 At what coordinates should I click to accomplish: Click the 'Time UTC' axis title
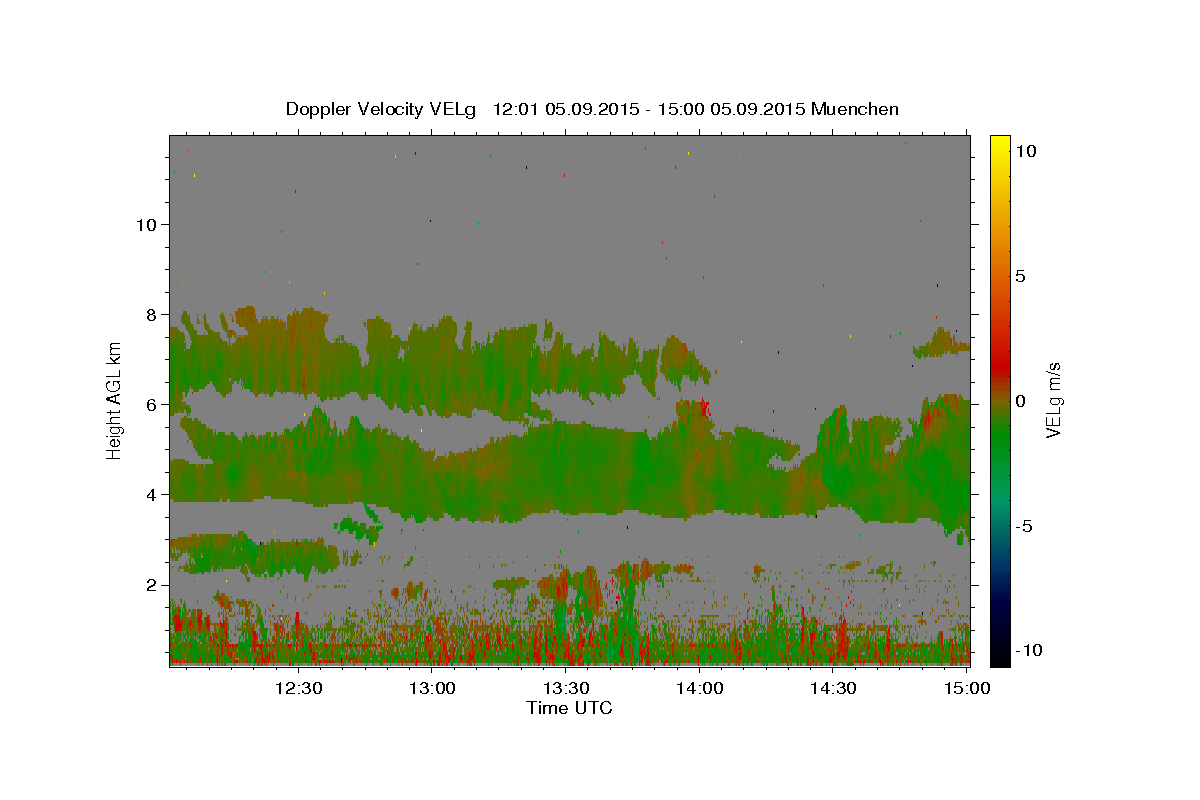pyautogui.click(x=569, y=708)
